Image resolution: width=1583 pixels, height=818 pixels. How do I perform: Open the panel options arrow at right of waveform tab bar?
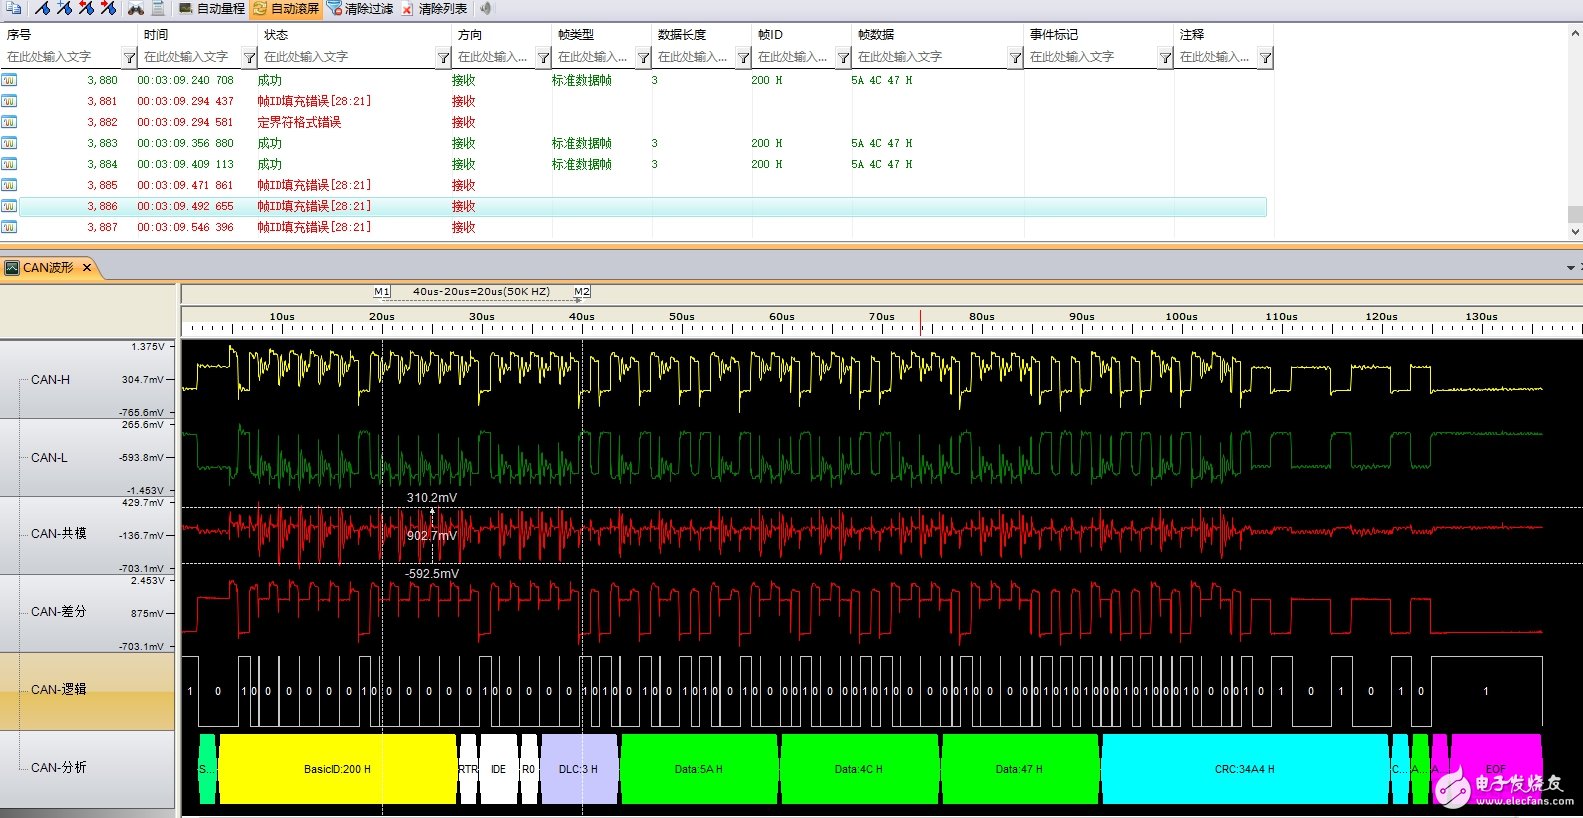coord(1570,268)
